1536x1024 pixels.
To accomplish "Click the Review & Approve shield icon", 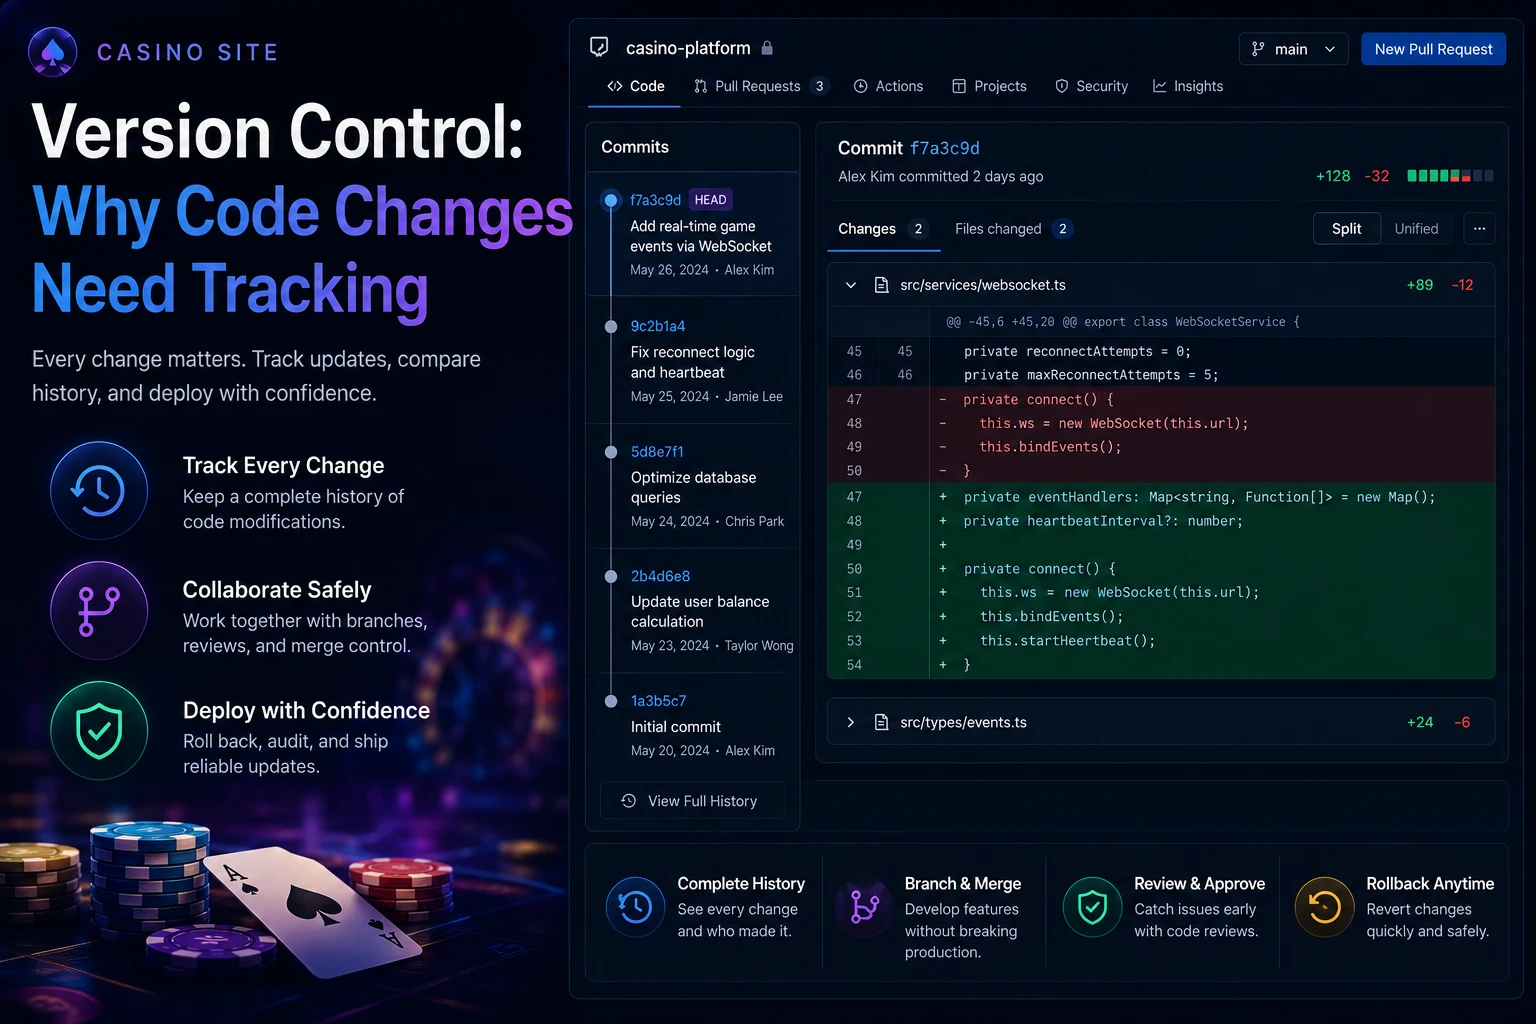I will point(1092,907).
